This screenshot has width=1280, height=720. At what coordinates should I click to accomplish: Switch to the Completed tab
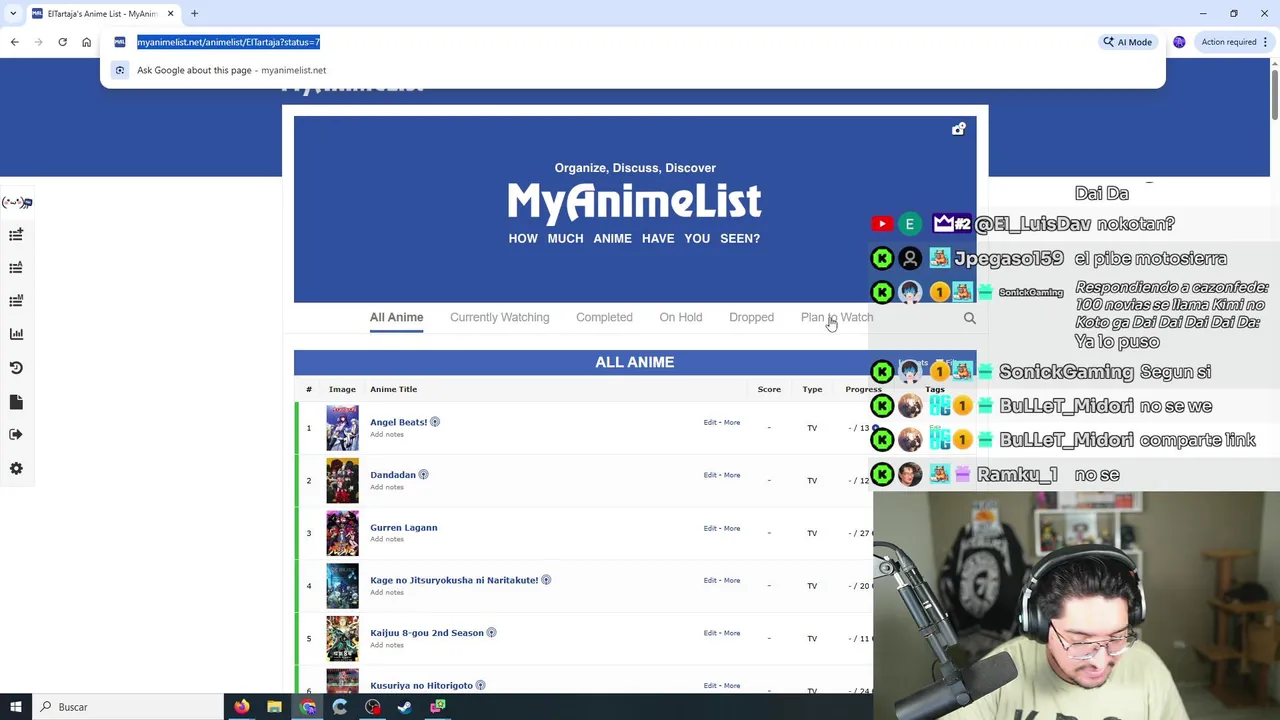(x=604, y=317)
